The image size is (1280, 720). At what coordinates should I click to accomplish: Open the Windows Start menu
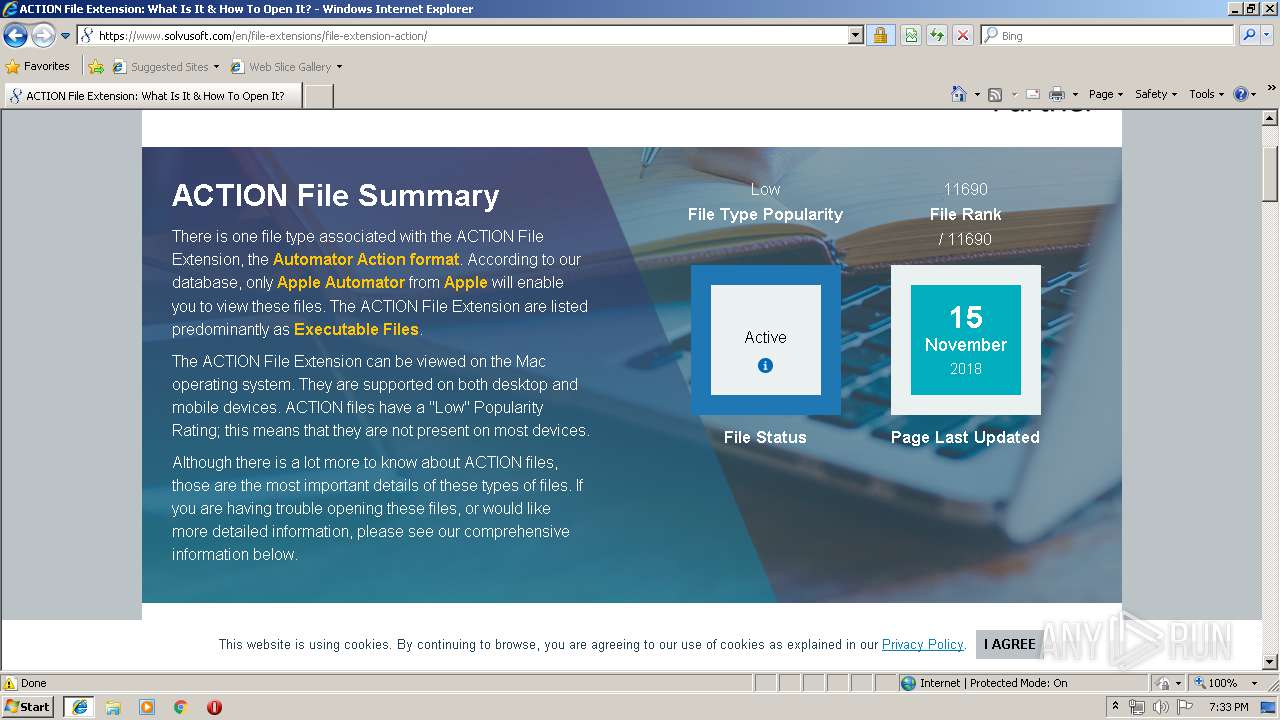pos(27,706)
